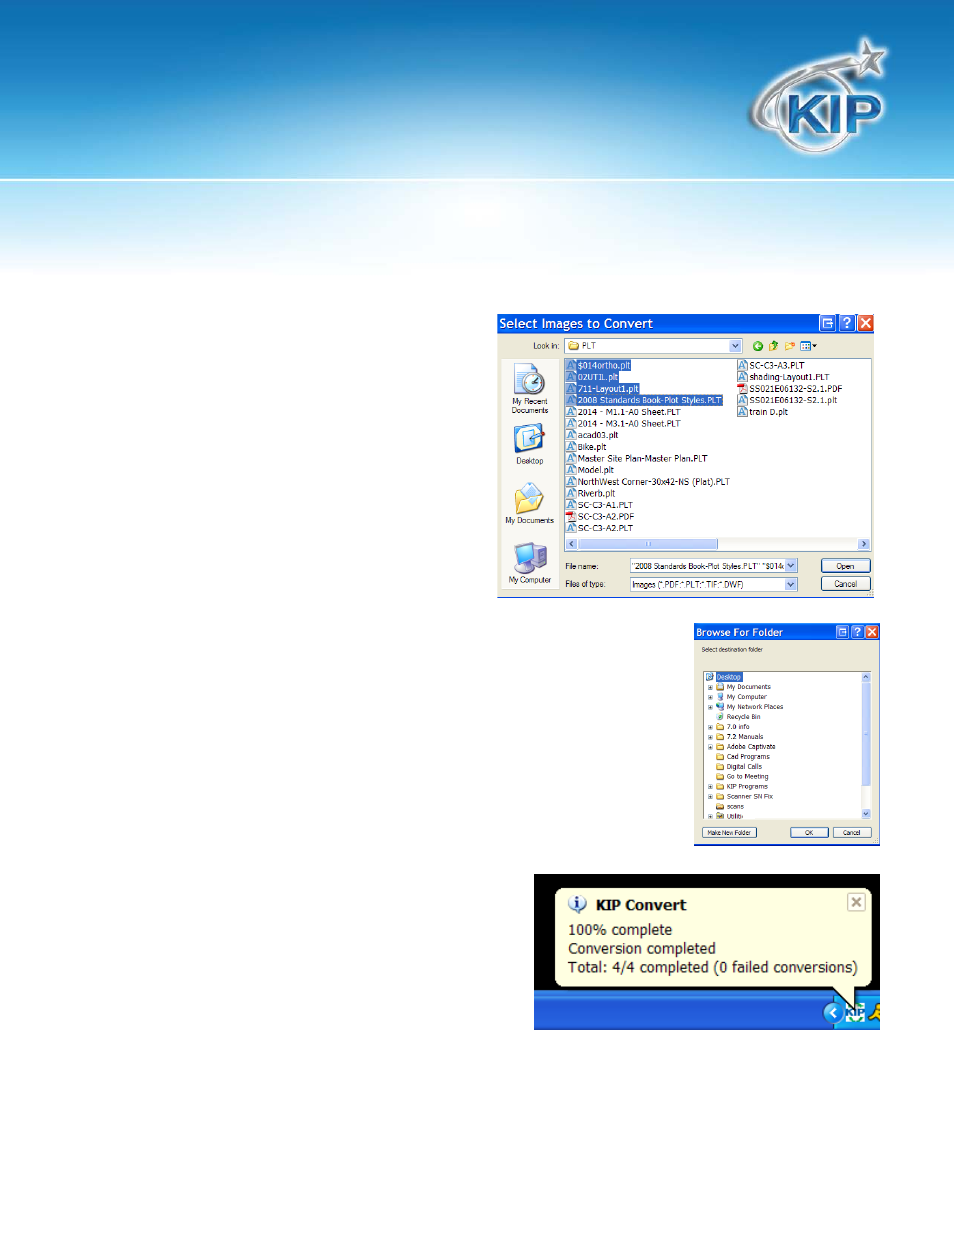Open My Documents in the places bar
This screenshot has height=1235, width=954.
[x=529, y=504]
